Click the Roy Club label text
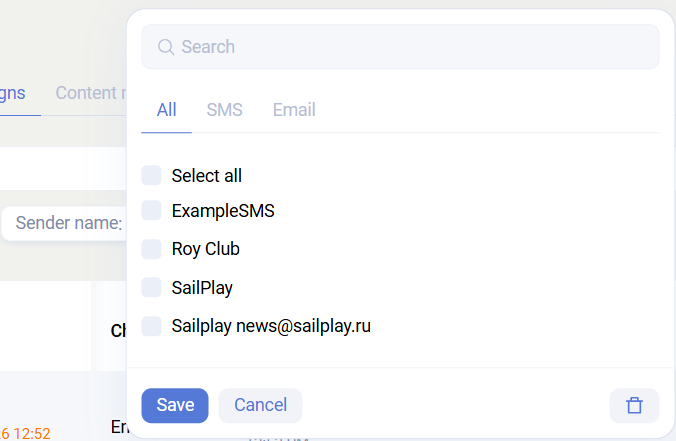The width and height of the screenshot is (676, 441). [205, 249]
